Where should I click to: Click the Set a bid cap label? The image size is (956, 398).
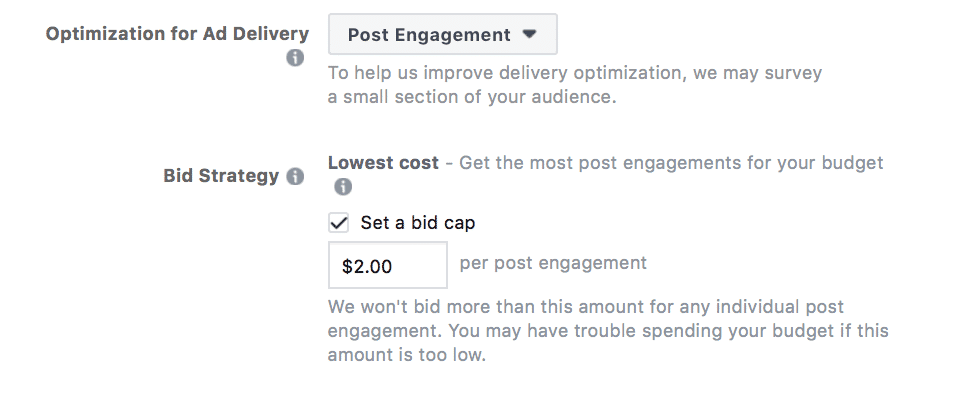(418, 223)
